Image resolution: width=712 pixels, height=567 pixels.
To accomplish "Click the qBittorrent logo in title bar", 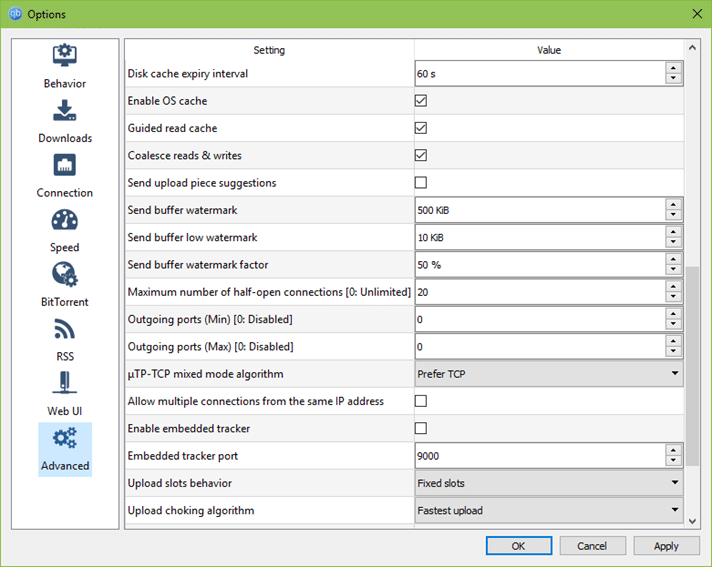I will 15,14.
